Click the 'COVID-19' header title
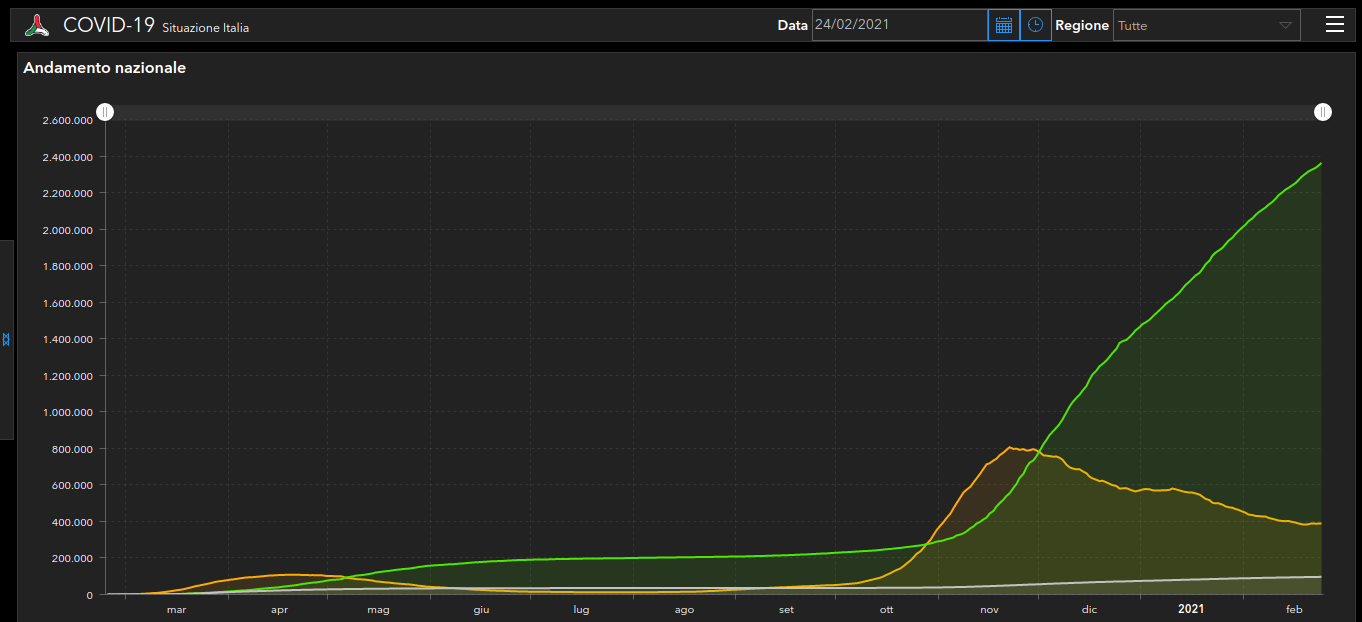The image size is (1362, 622). [x=109, y=25]
